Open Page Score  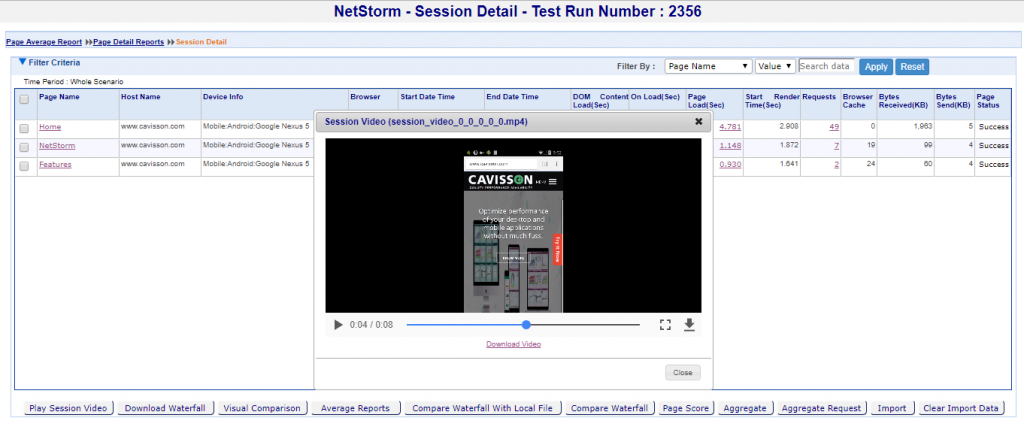[686, 408]
